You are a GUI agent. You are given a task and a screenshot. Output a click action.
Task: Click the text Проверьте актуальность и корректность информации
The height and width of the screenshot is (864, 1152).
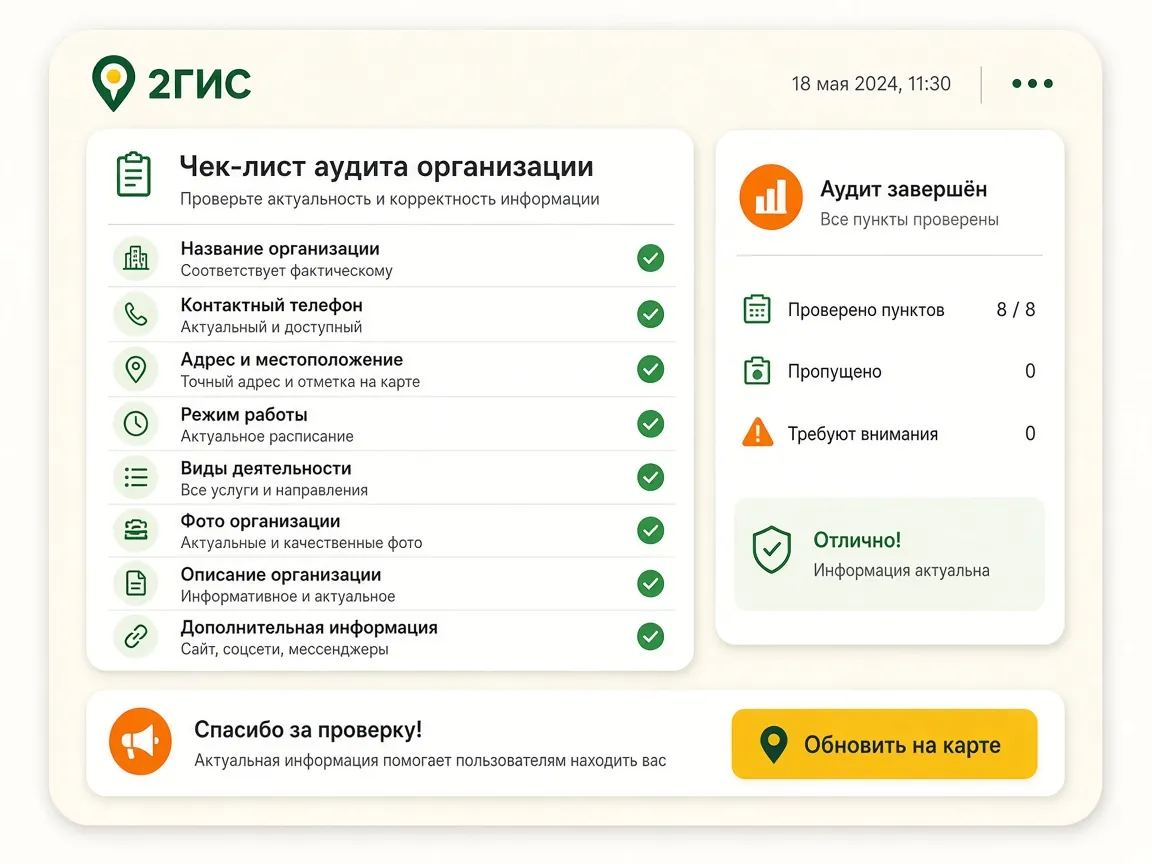tap(389, 199)
